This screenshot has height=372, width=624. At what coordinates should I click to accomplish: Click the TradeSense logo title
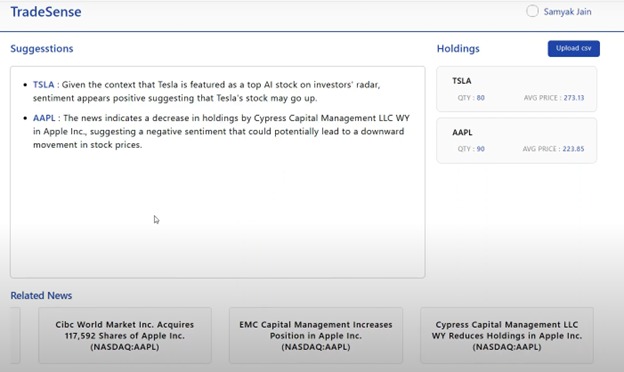coord(46,12)
